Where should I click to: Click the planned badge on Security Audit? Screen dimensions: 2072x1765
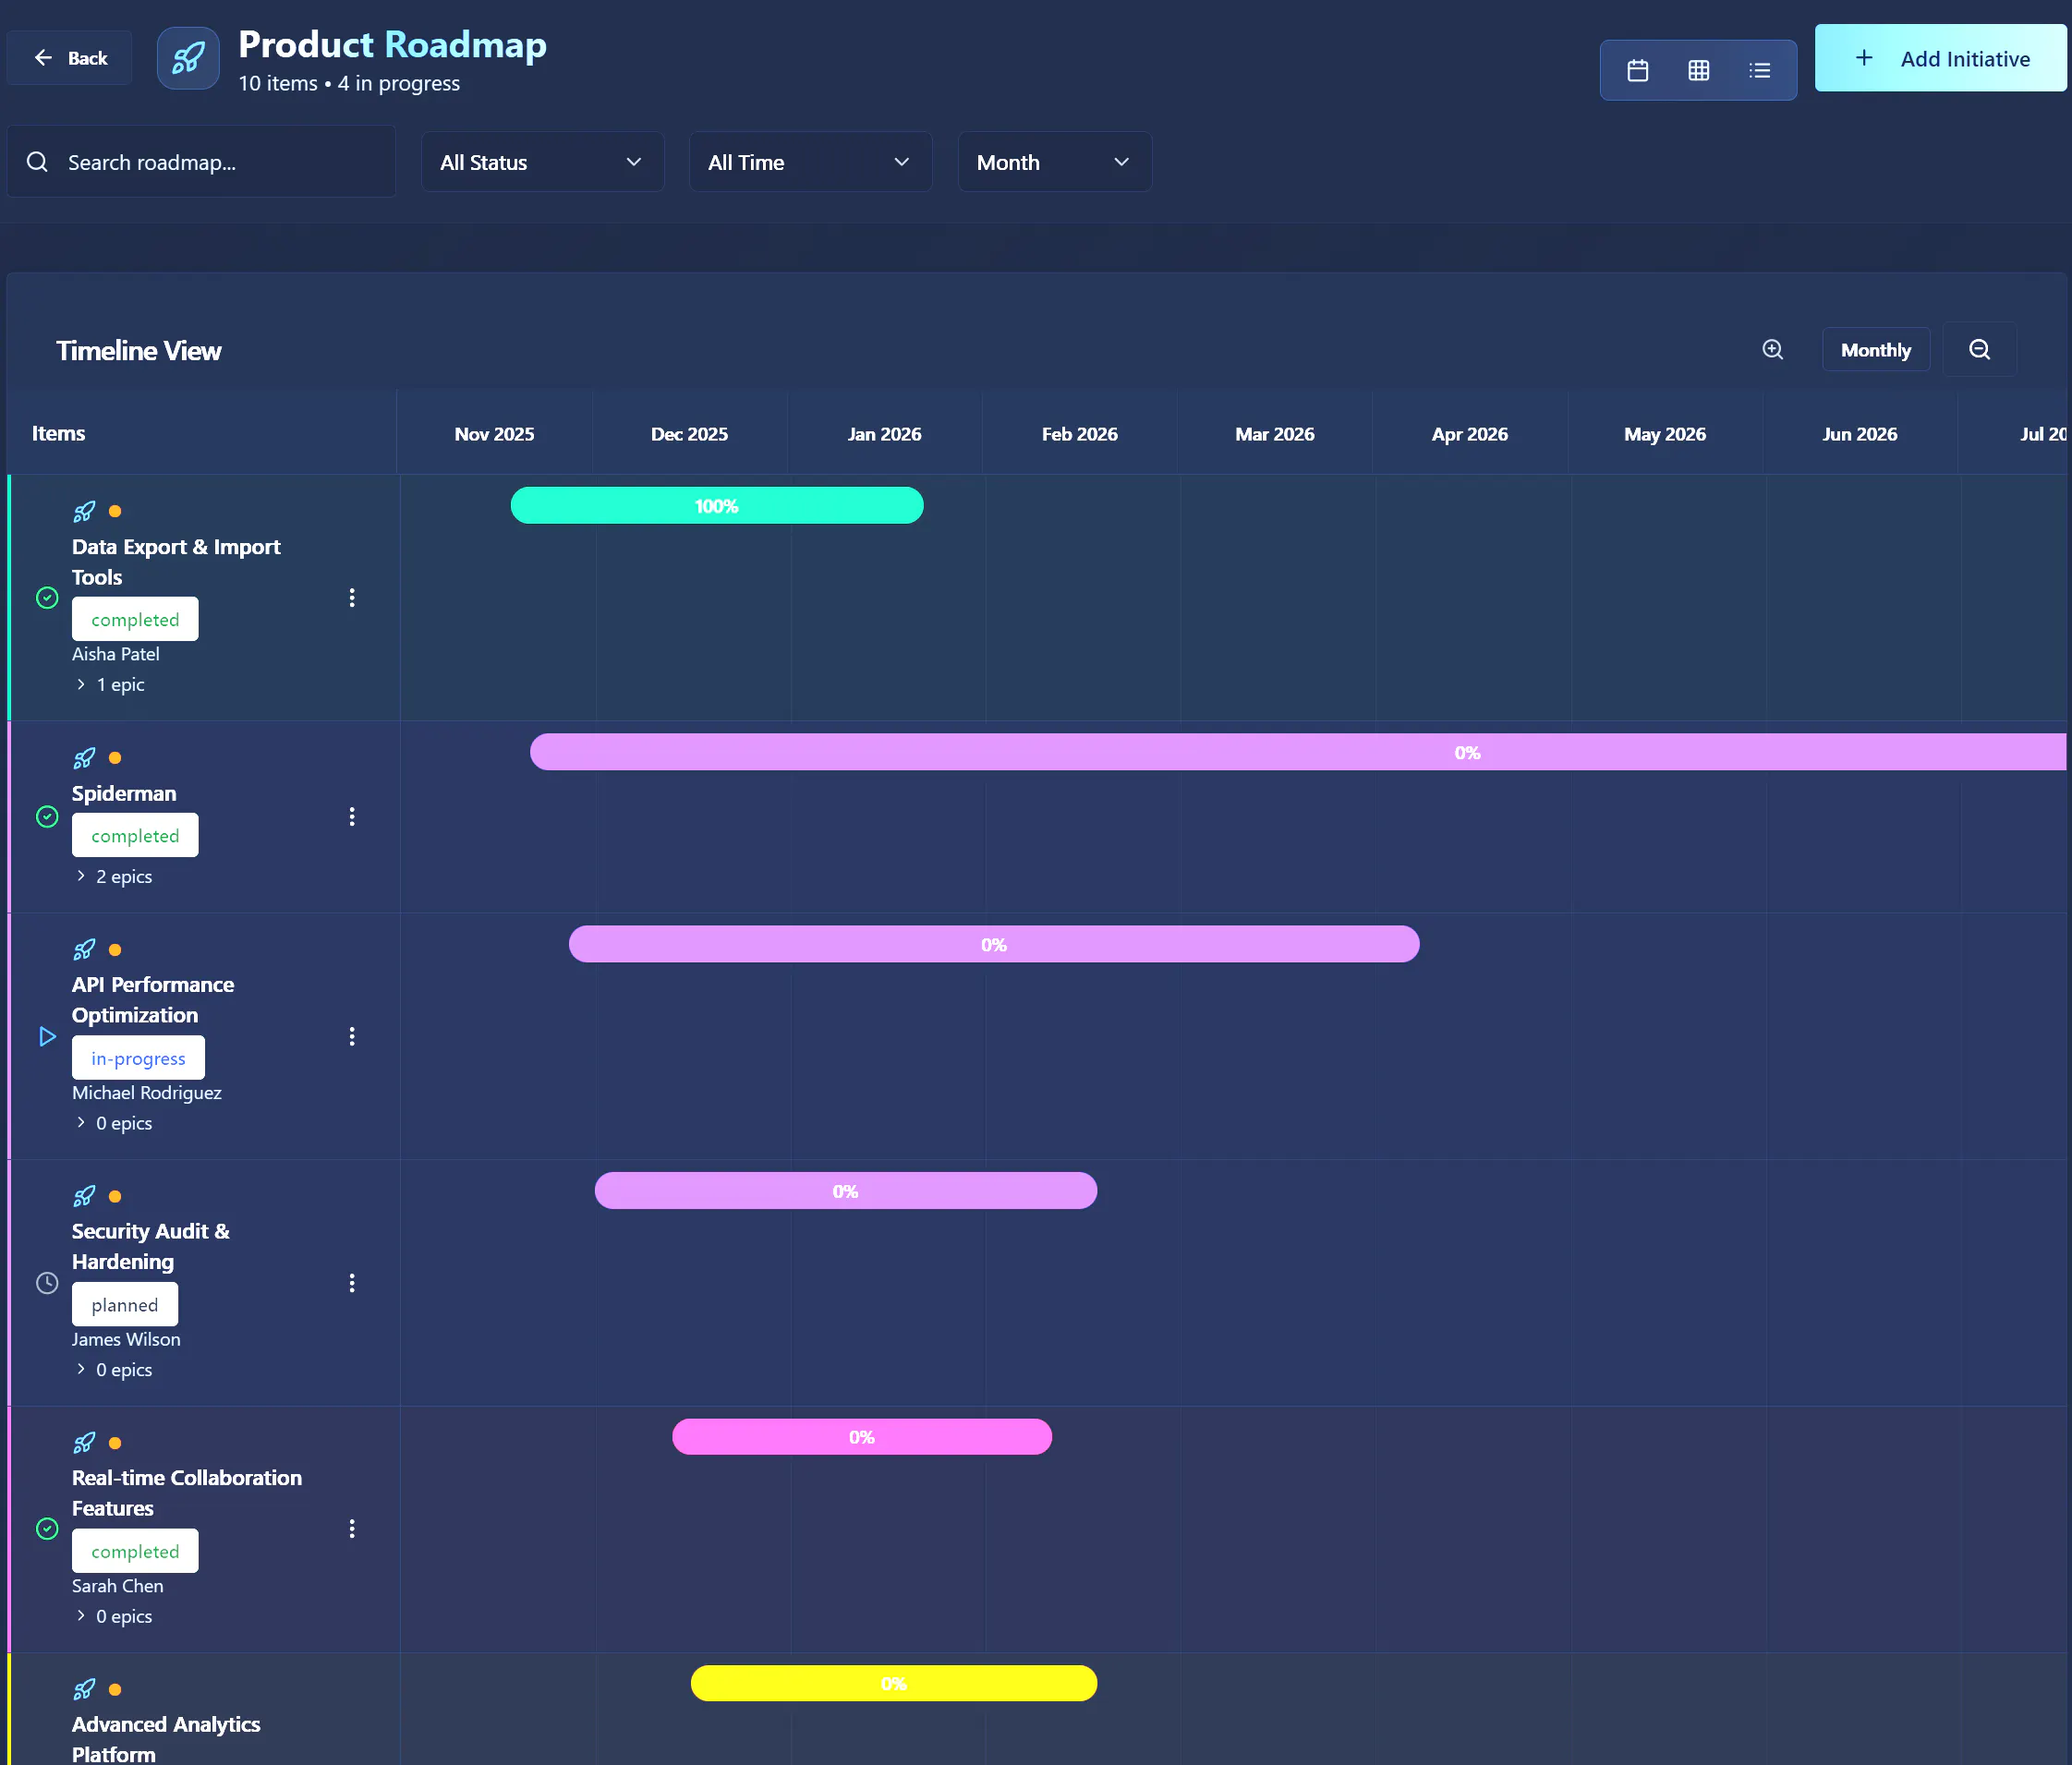(125, 1305)
